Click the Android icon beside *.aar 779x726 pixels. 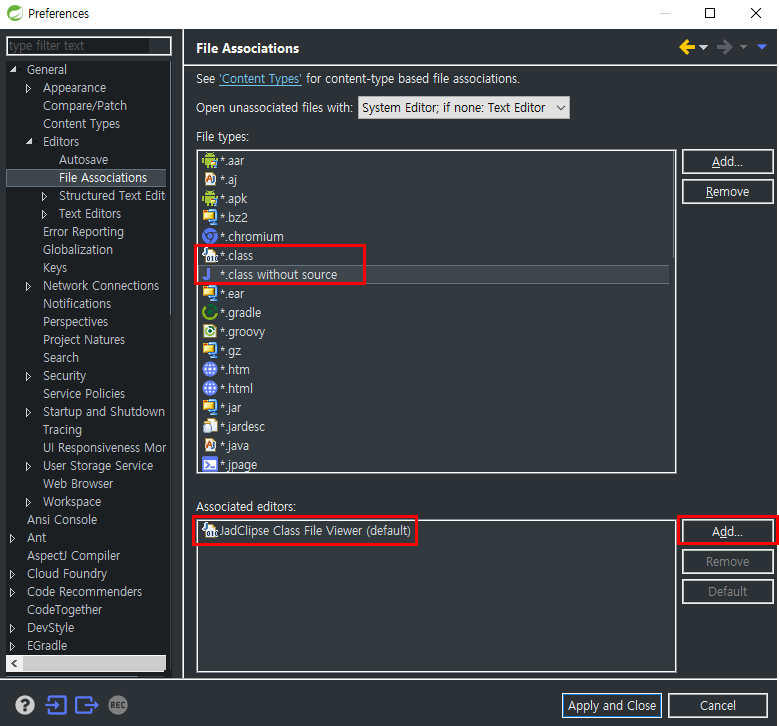pos(210,161)
